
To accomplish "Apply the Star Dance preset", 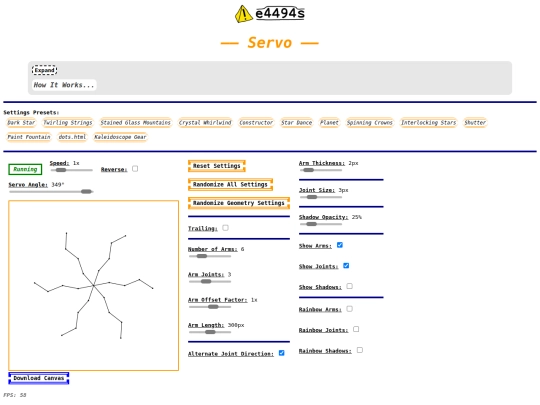I will click(x=297, y=123).
